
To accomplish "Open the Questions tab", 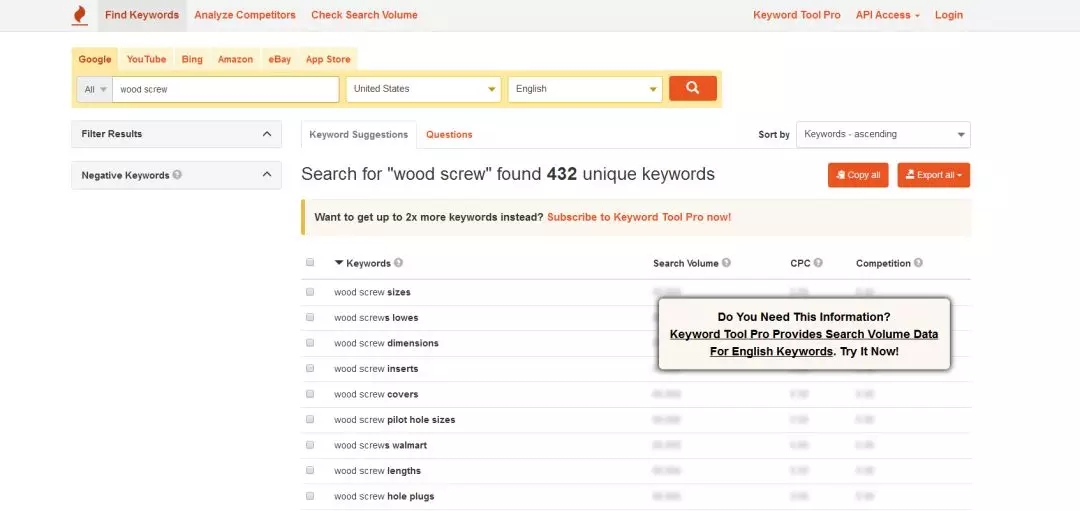I will pyautogui.click(x=449, y=134).
